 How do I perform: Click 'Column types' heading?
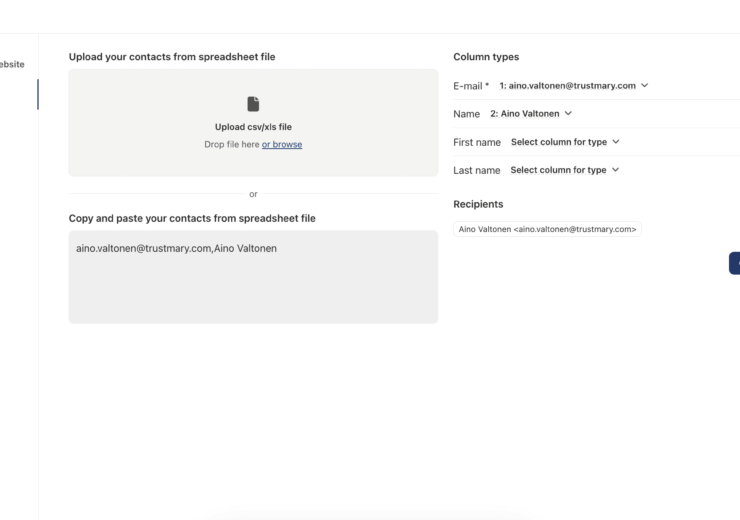(x=486, y=57)
